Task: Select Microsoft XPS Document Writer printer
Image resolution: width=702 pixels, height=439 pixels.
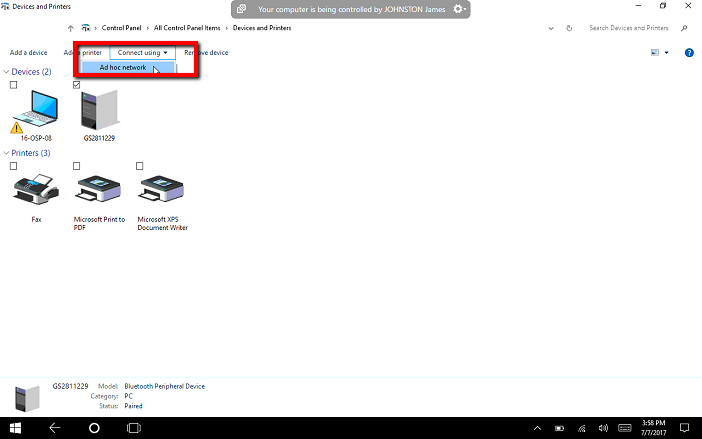Action: [x=162, y=190]
